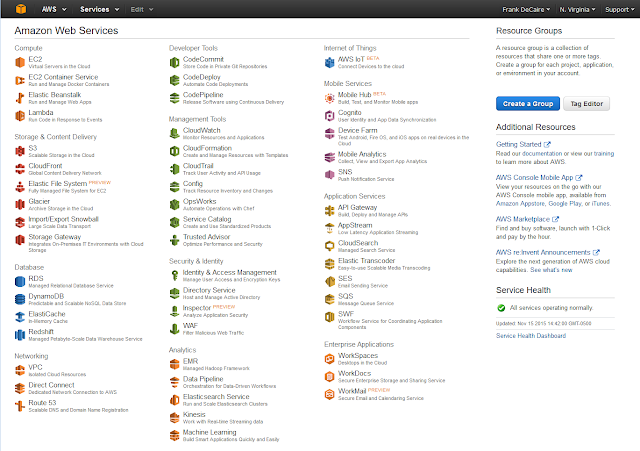Click the Machine Learning icon
Viewport: 640px width, 451px height.
[x=175, y=435]
